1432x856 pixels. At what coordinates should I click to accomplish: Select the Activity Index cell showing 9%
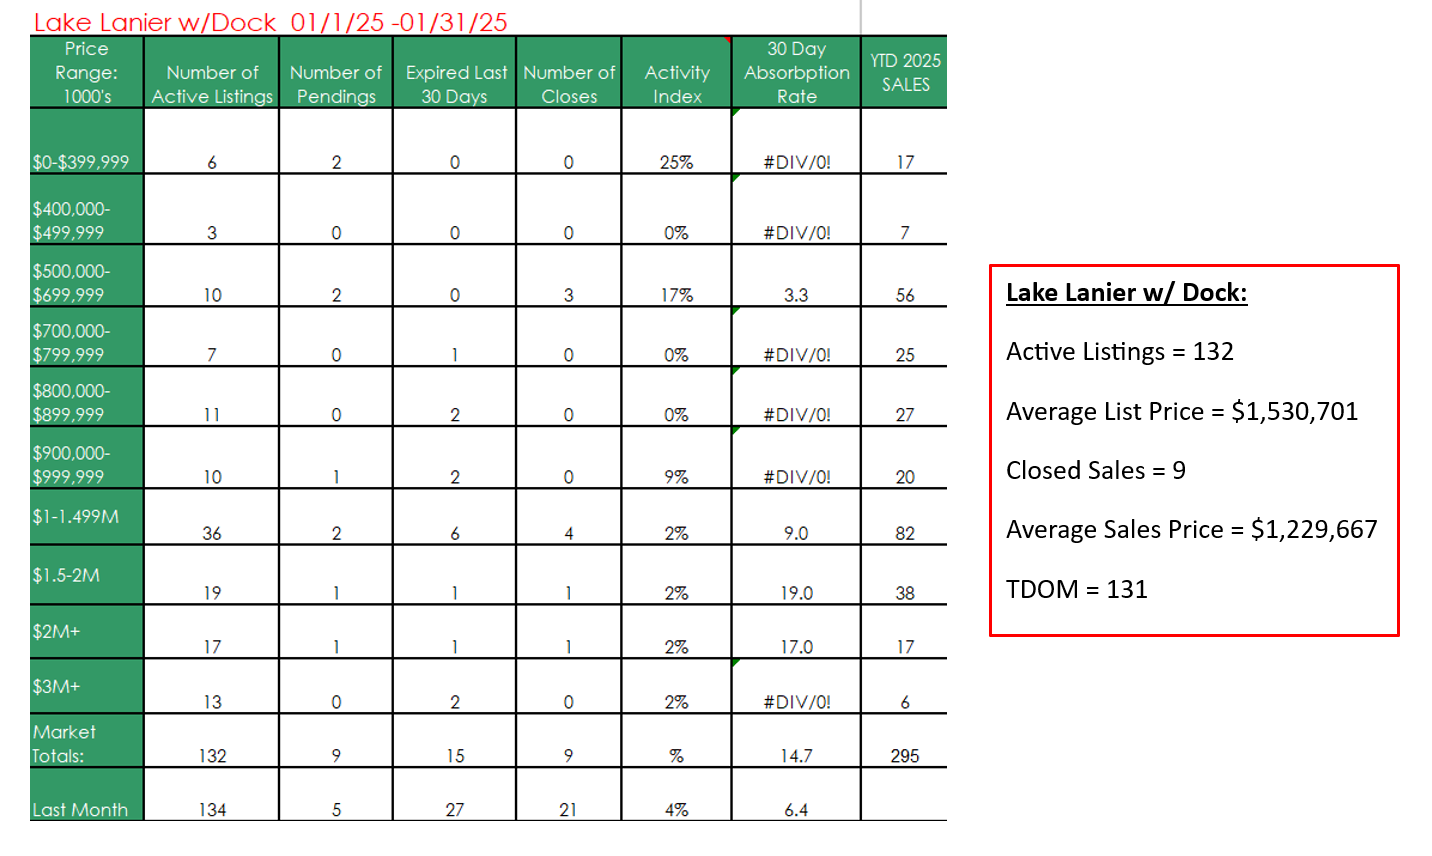677,477
